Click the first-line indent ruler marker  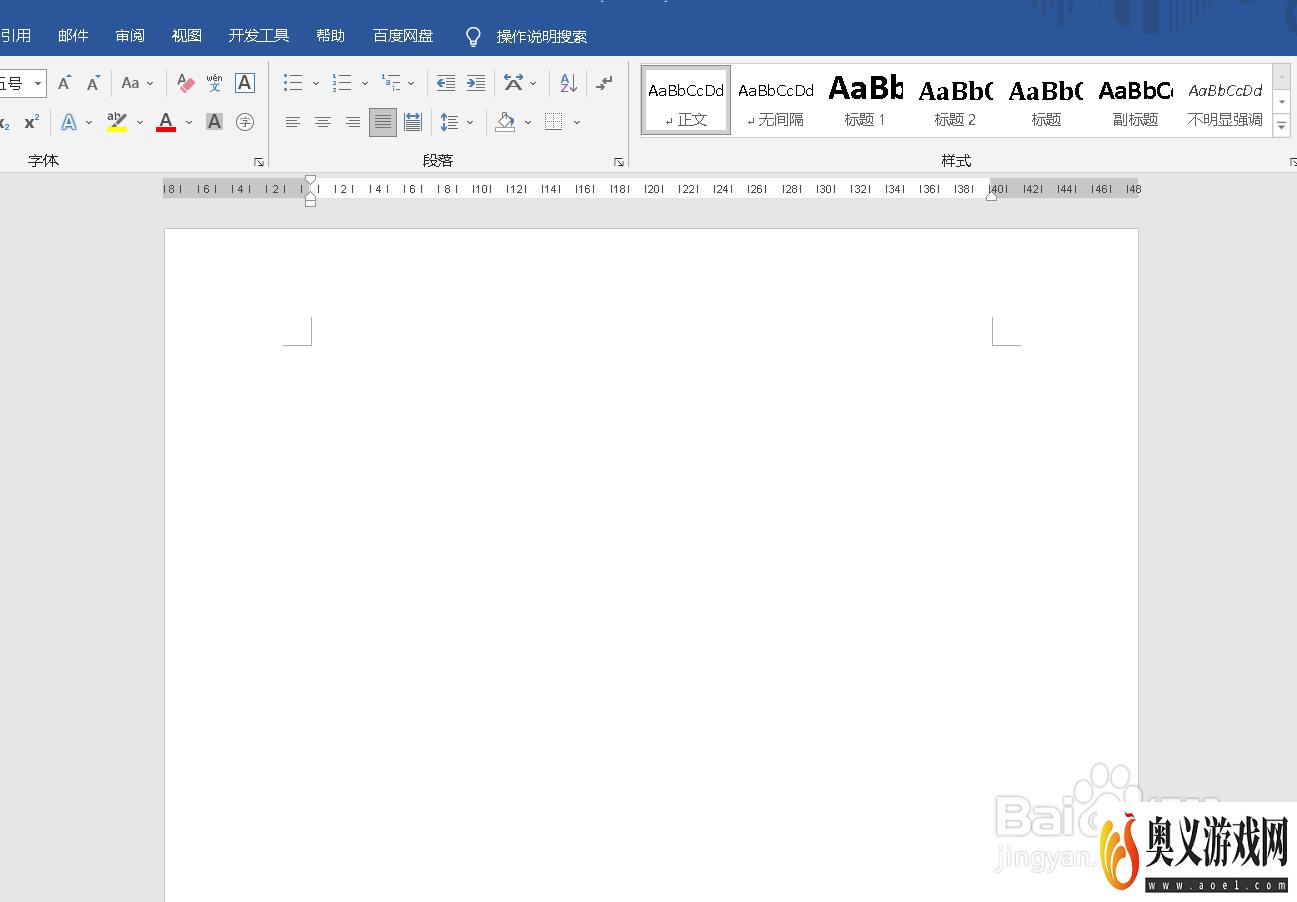311,181
